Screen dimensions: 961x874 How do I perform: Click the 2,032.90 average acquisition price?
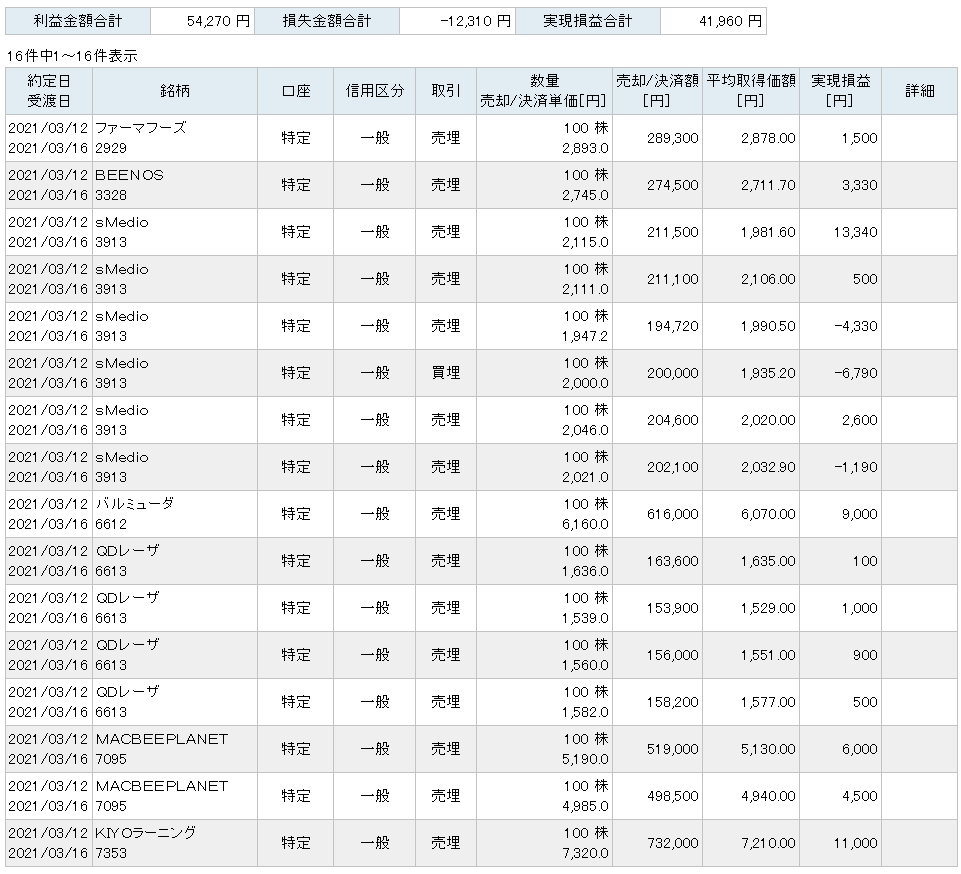click(x=768, y=467)
